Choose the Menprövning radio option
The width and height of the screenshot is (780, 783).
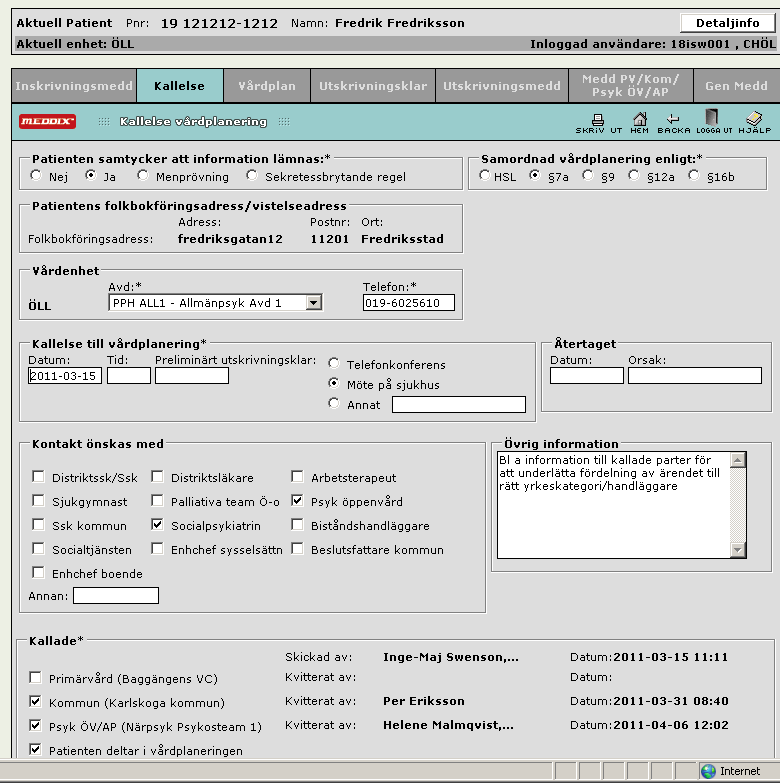[143, 175]
